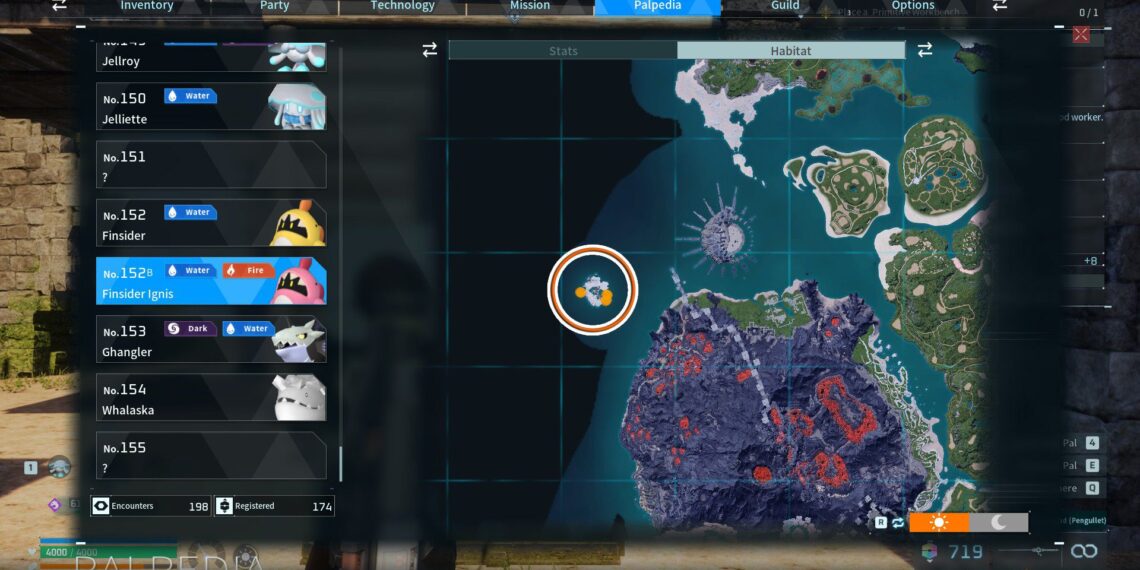Click left orange habitat marker on map

pyautogui.click(x=580, y=292)
